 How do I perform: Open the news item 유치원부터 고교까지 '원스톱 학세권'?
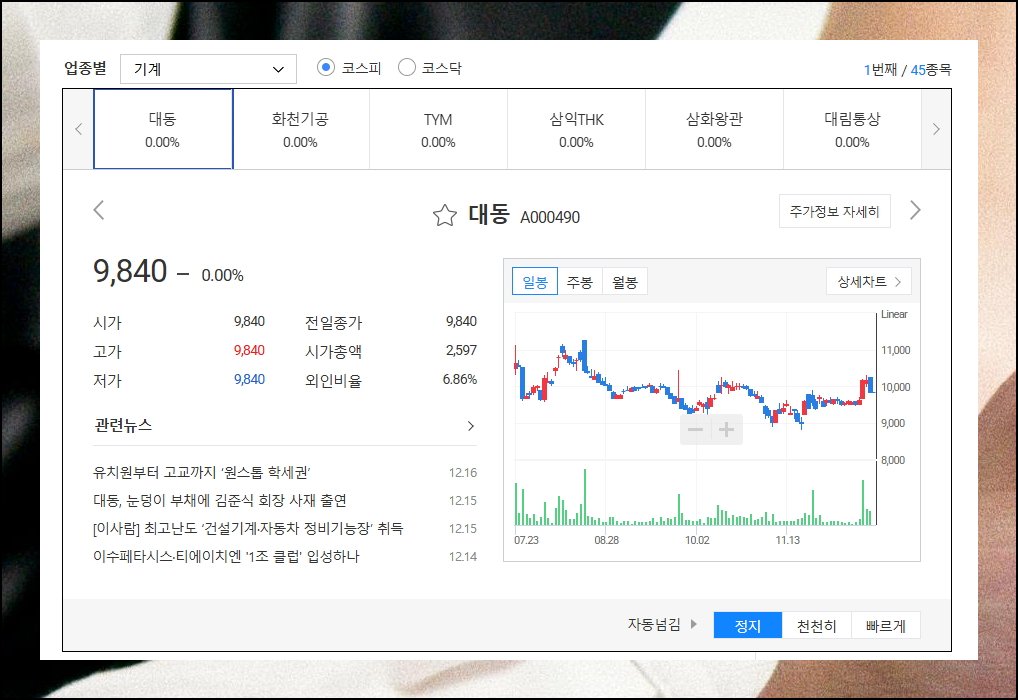(202, 472)
